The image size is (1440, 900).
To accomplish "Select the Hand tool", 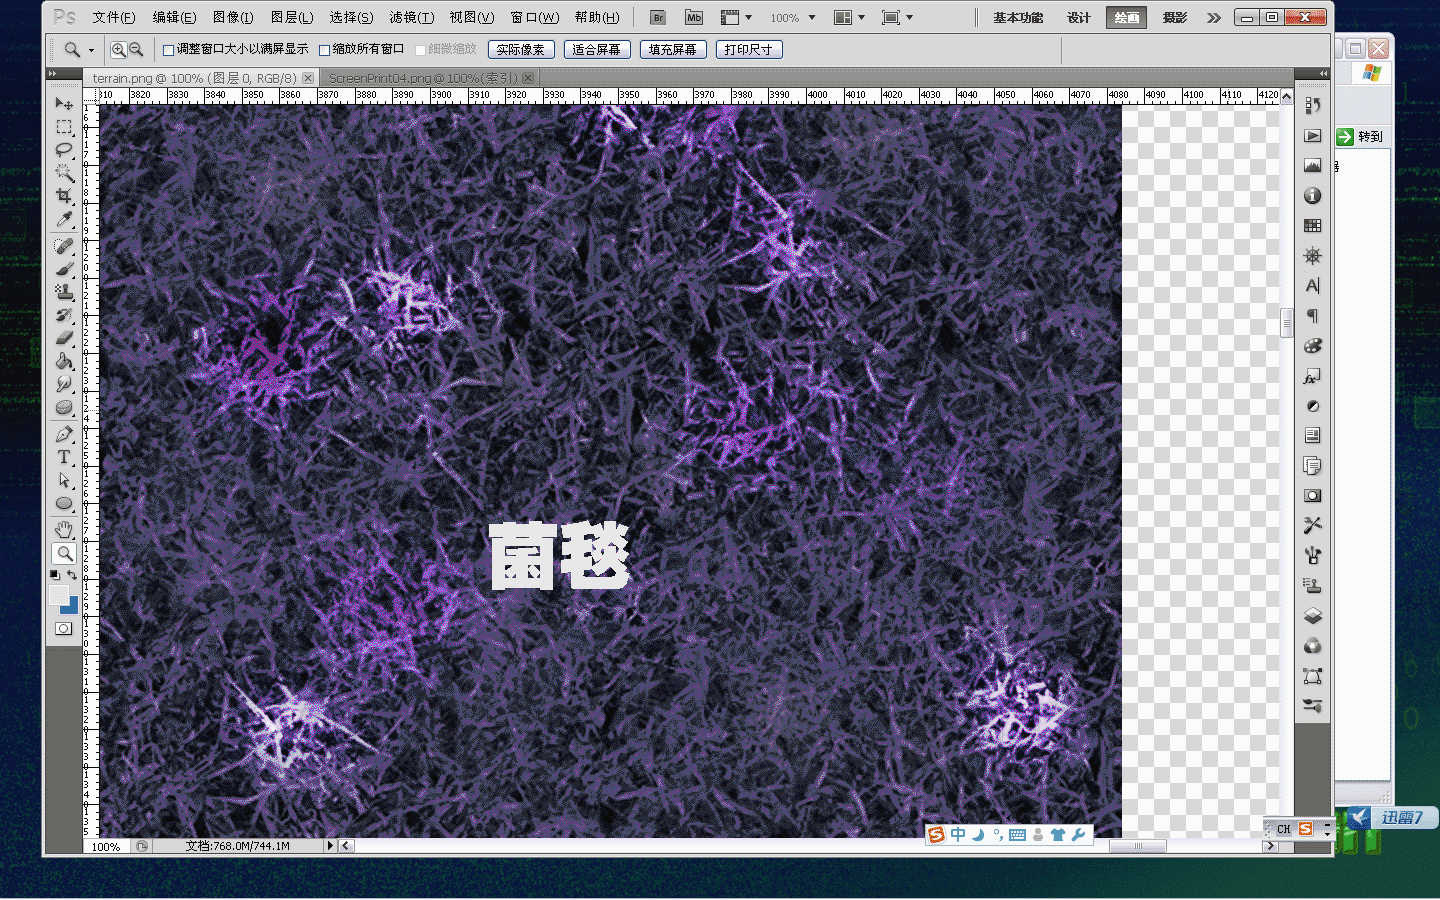I will [x=64, y=530].
